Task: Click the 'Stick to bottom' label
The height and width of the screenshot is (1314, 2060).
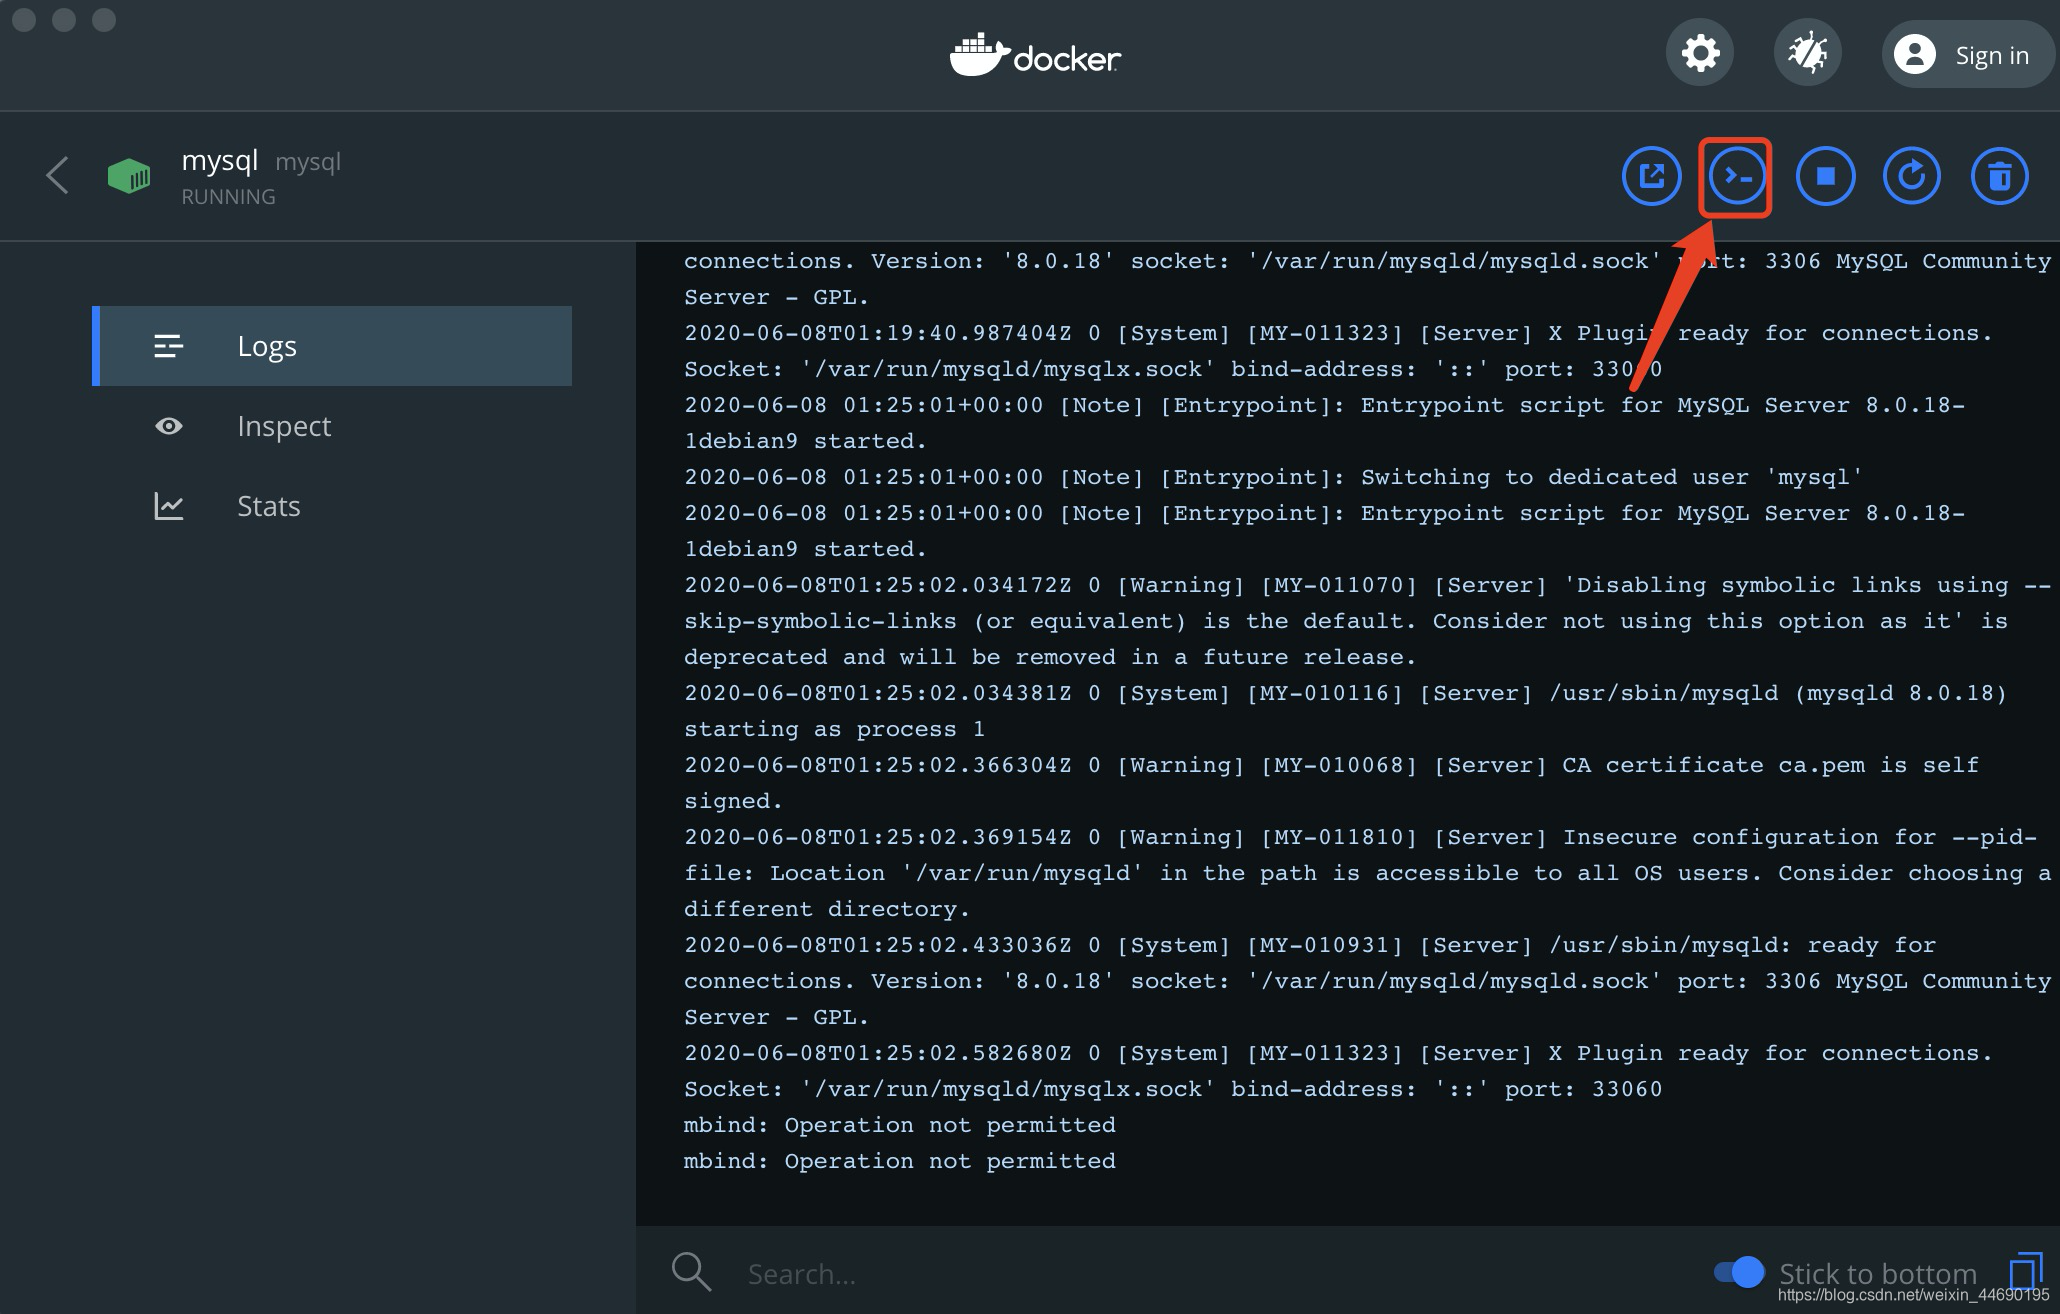Action: click(1878, 1273)
